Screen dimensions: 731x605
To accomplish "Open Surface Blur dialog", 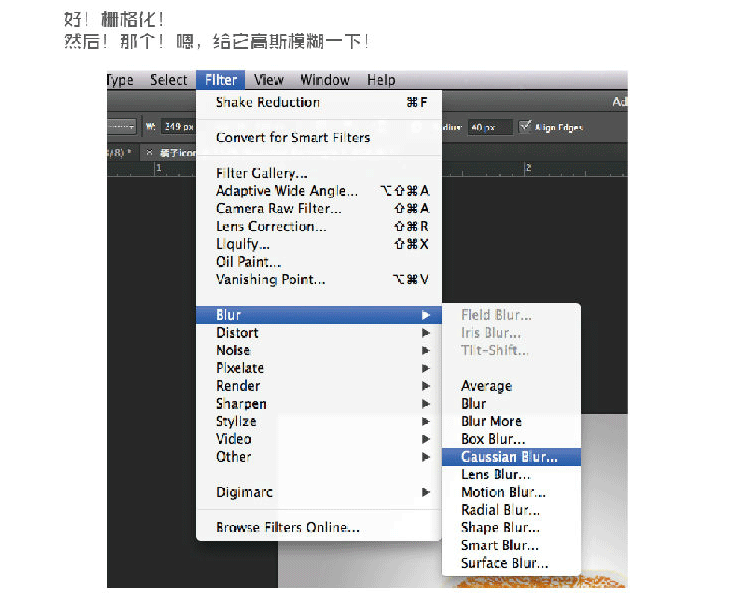I will [x=511, y=563].
